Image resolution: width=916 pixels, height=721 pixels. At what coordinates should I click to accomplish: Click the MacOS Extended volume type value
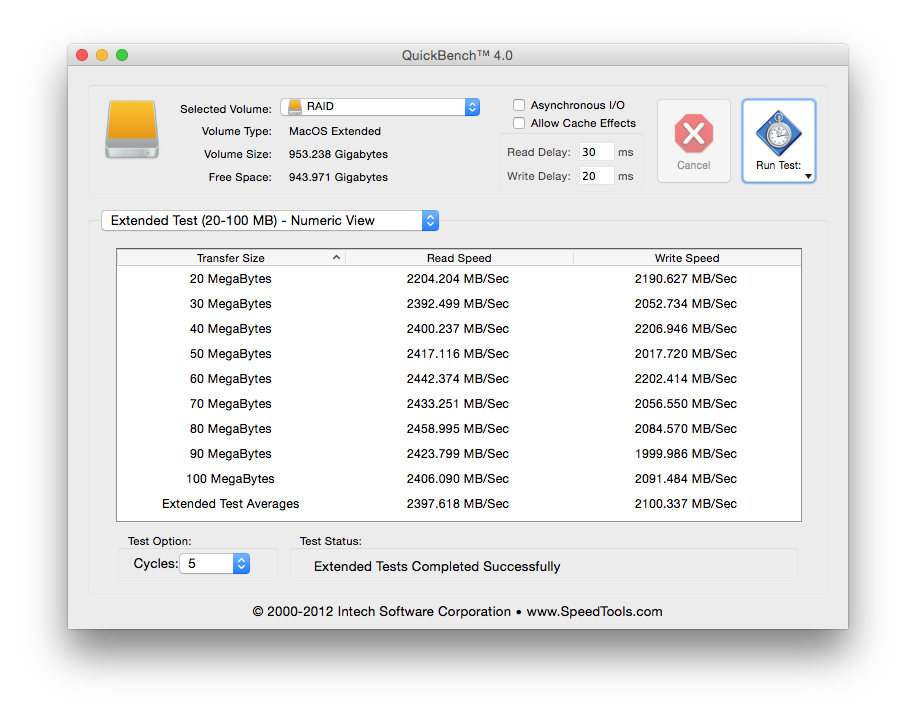tap(335, 131)
